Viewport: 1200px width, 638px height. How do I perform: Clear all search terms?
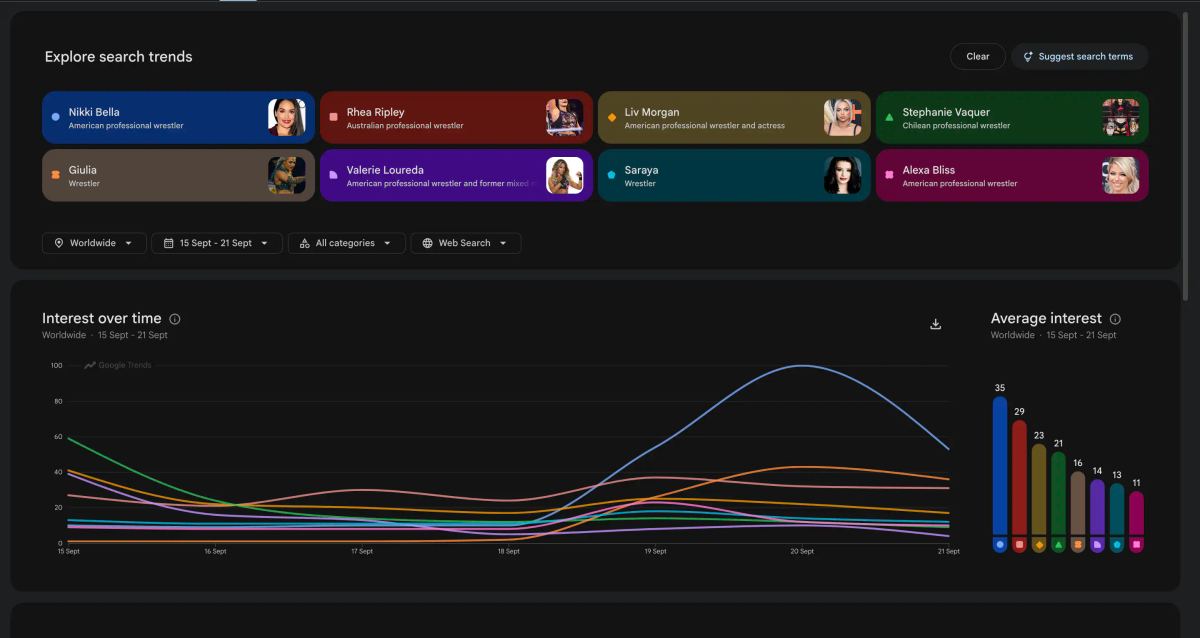coord(978,57)
